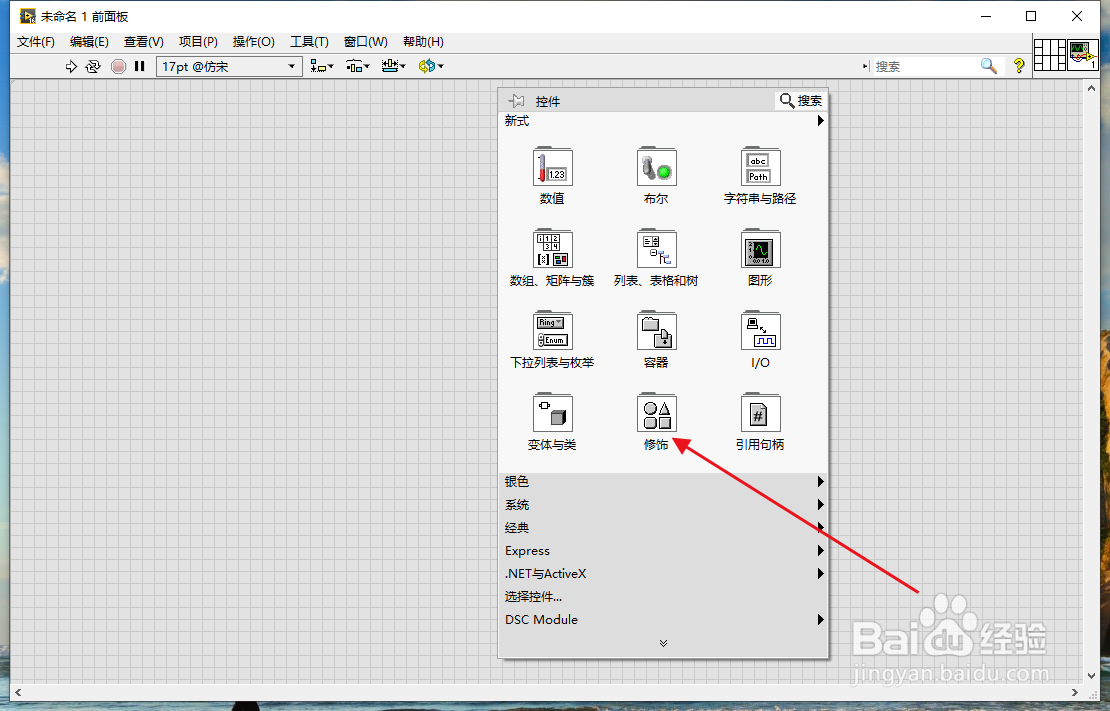1110x711 pixels.
Task: Open the Reorder dropdown
Action: point(431,67)
